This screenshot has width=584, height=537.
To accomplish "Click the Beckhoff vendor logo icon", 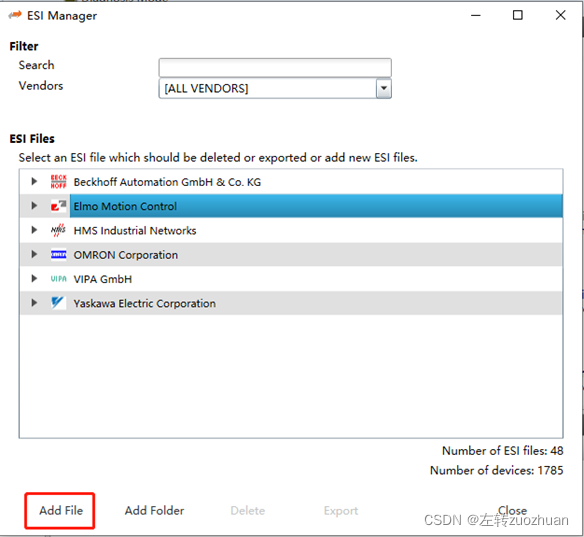I will point(58,182).
